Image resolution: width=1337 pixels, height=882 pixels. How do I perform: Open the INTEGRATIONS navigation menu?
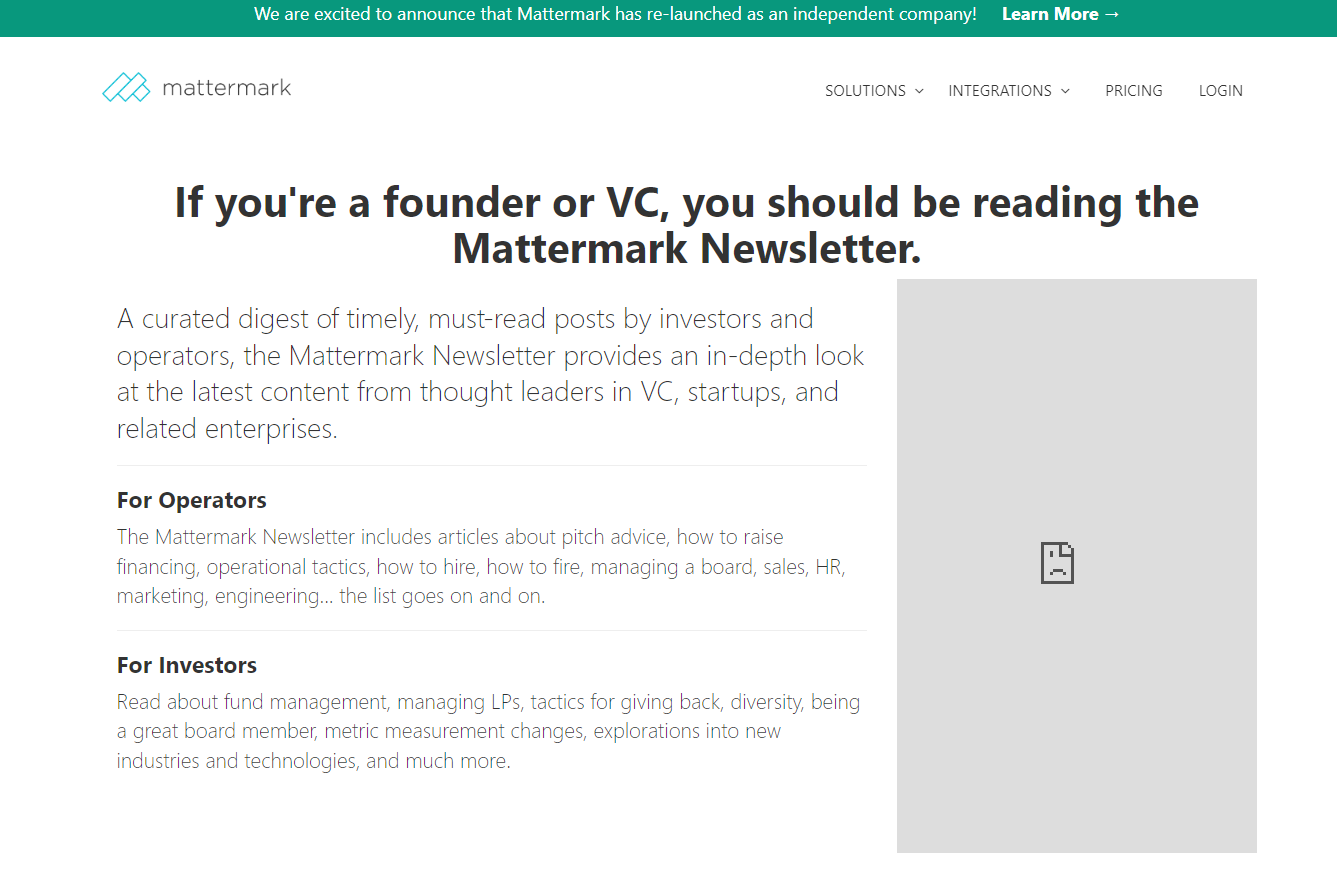[1001, 90]
